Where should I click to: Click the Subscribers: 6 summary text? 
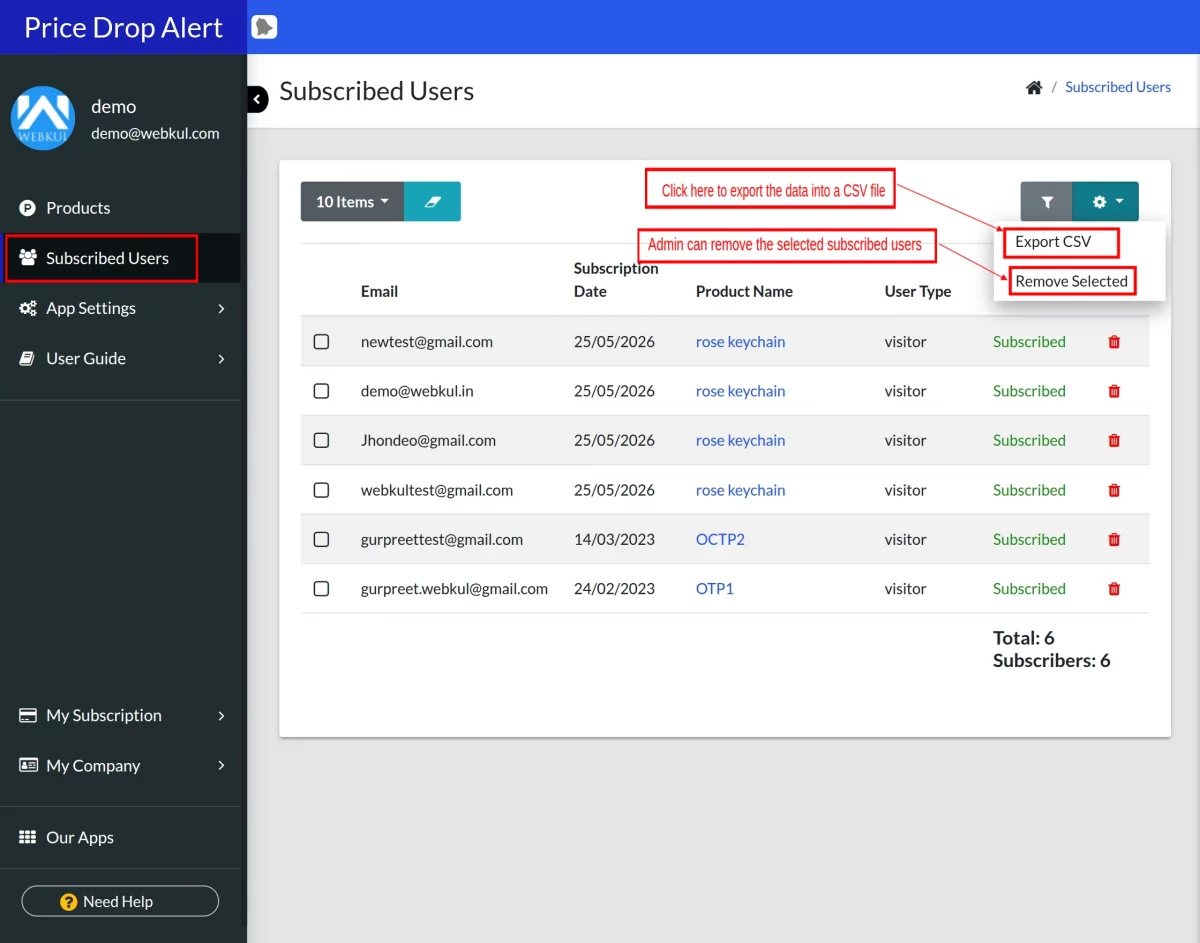pyautogui.click(x=1051, y=661)
